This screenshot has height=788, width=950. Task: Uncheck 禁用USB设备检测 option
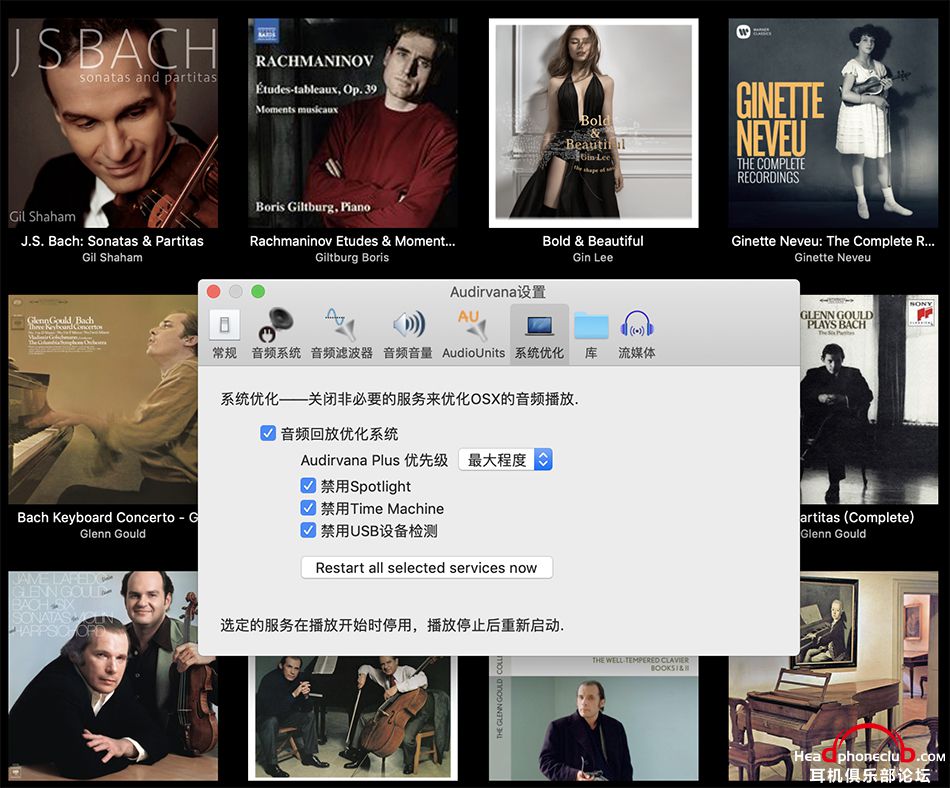pyautogui.click(x=308, y=531)
